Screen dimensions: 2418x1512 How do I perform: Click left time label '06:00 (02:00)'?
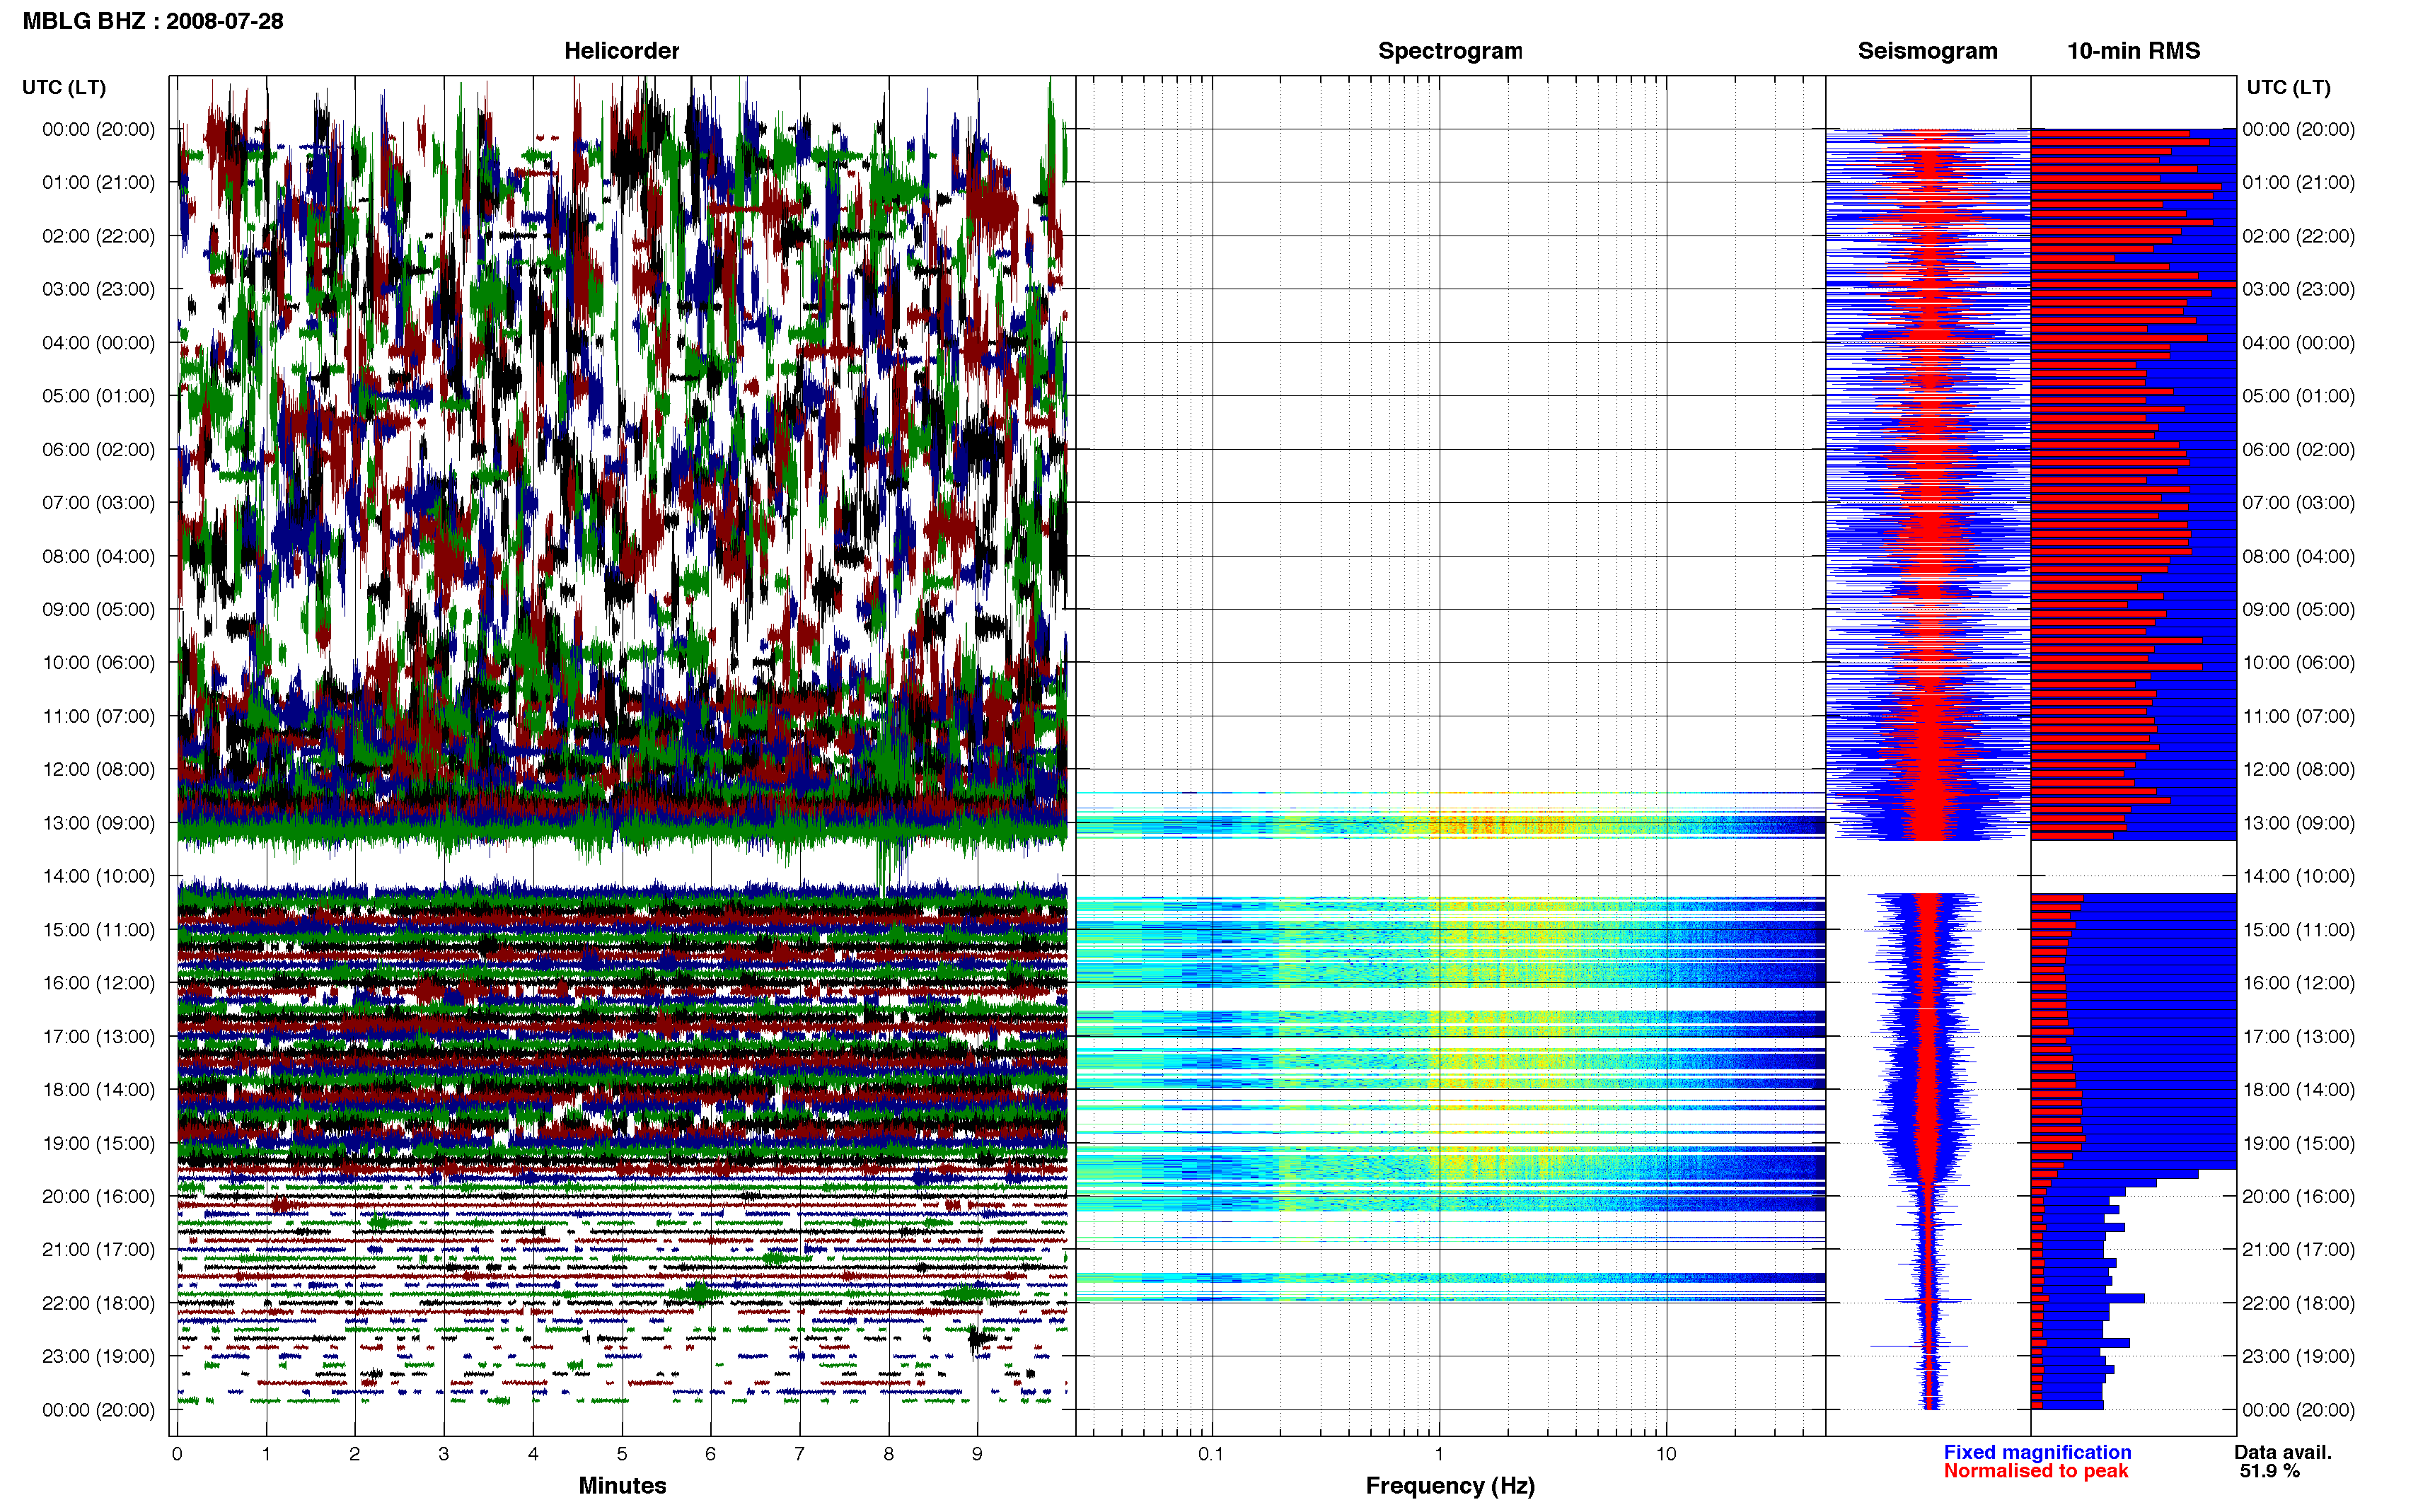tap(98, 450)
